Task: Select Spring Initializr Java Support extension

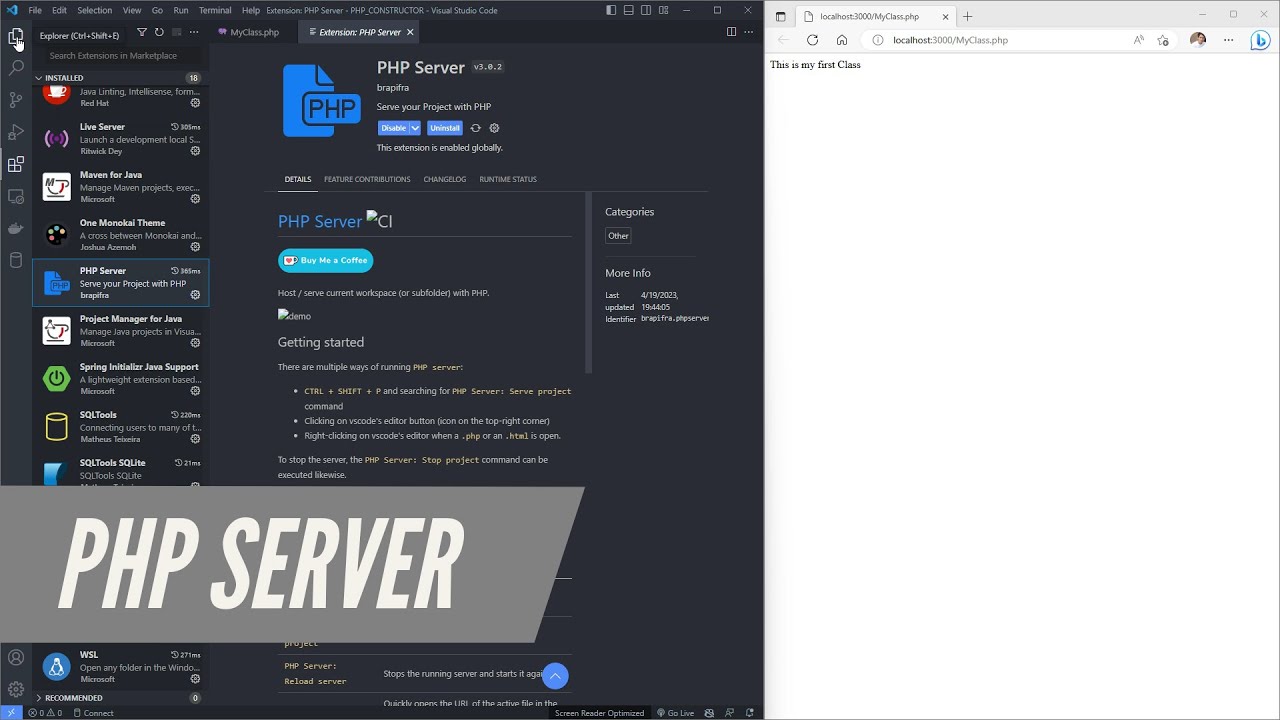Action: [x=121, y=379]
